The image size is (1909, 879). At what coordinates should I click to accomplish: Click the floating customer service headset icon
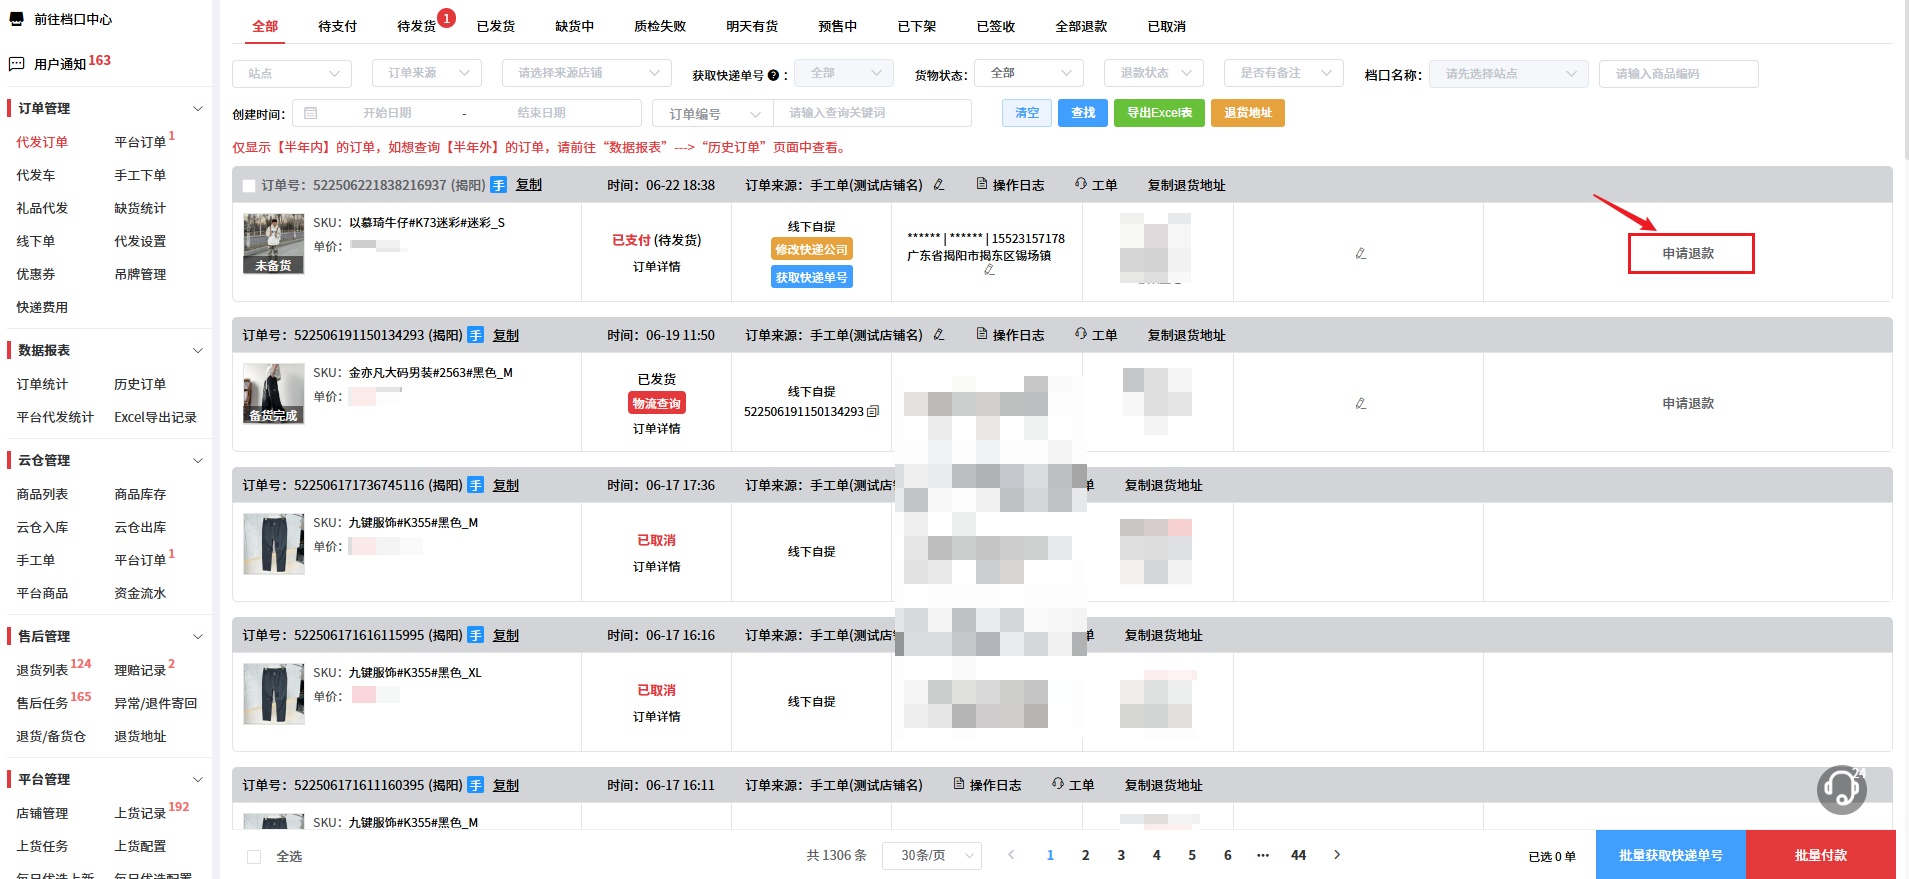coord(1841,789)
